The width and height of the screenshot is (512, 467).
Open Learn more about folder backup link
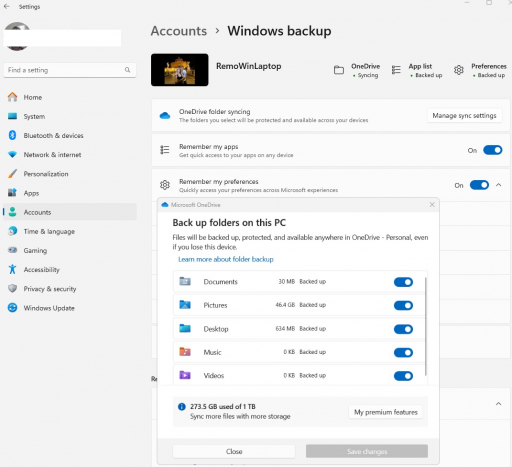tap(226, 259)
